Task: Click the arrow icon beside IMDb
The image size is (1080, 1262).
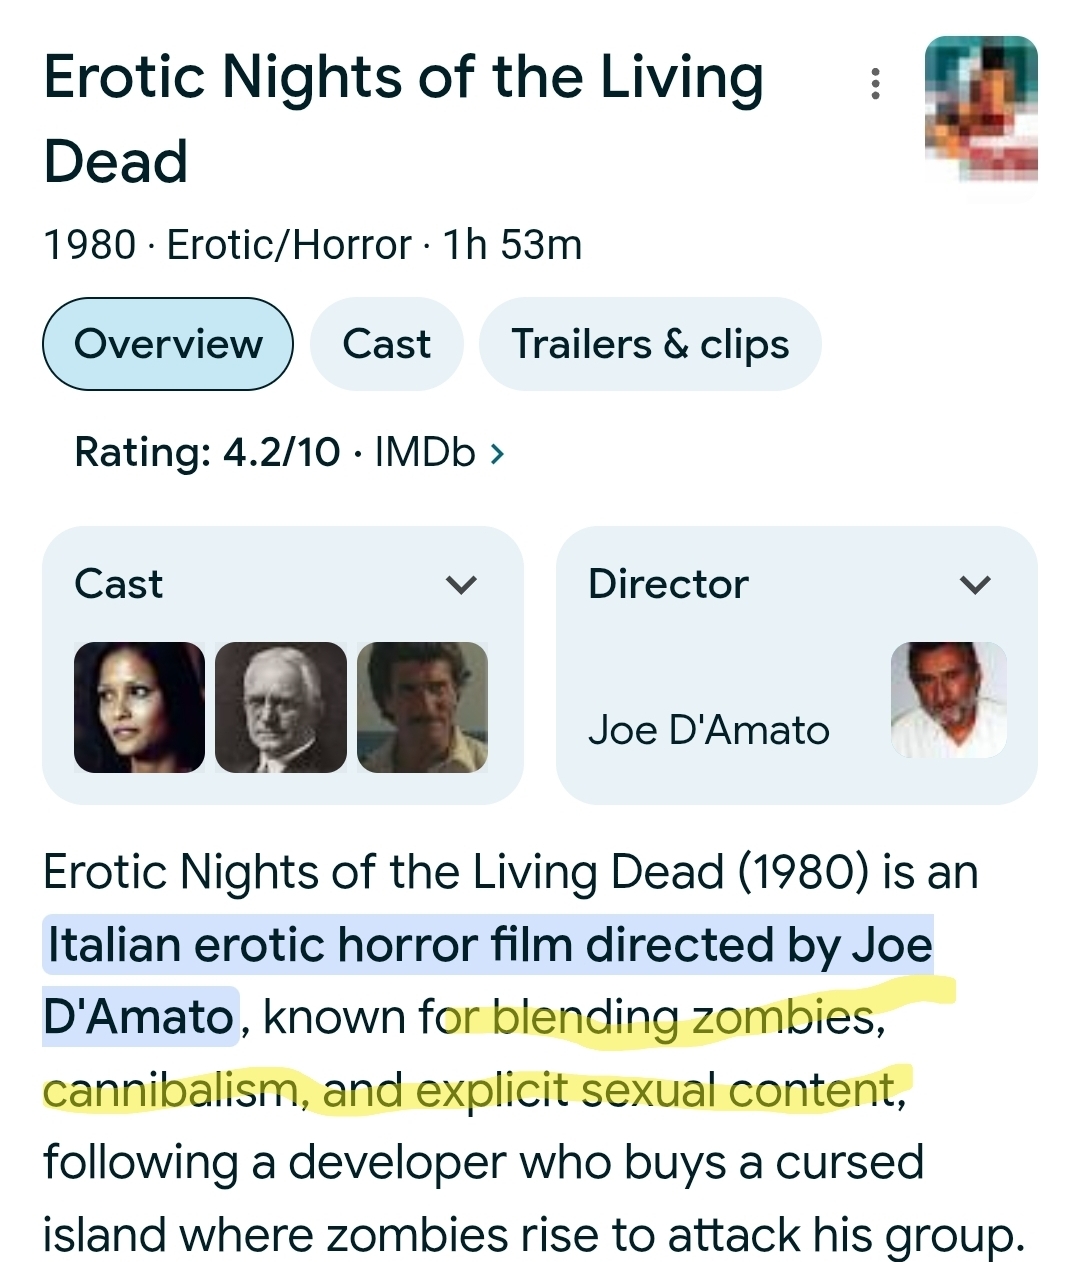Action: pos(497,454)
